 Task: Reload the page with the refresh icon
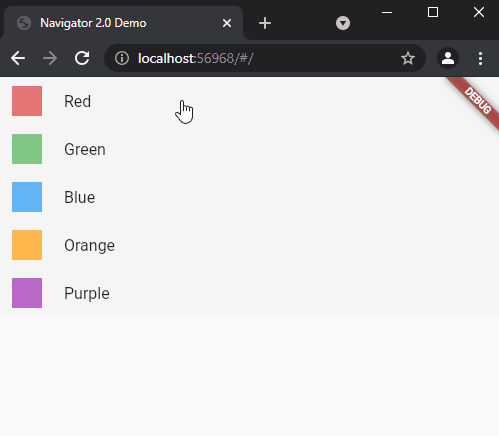click(82, 58)
